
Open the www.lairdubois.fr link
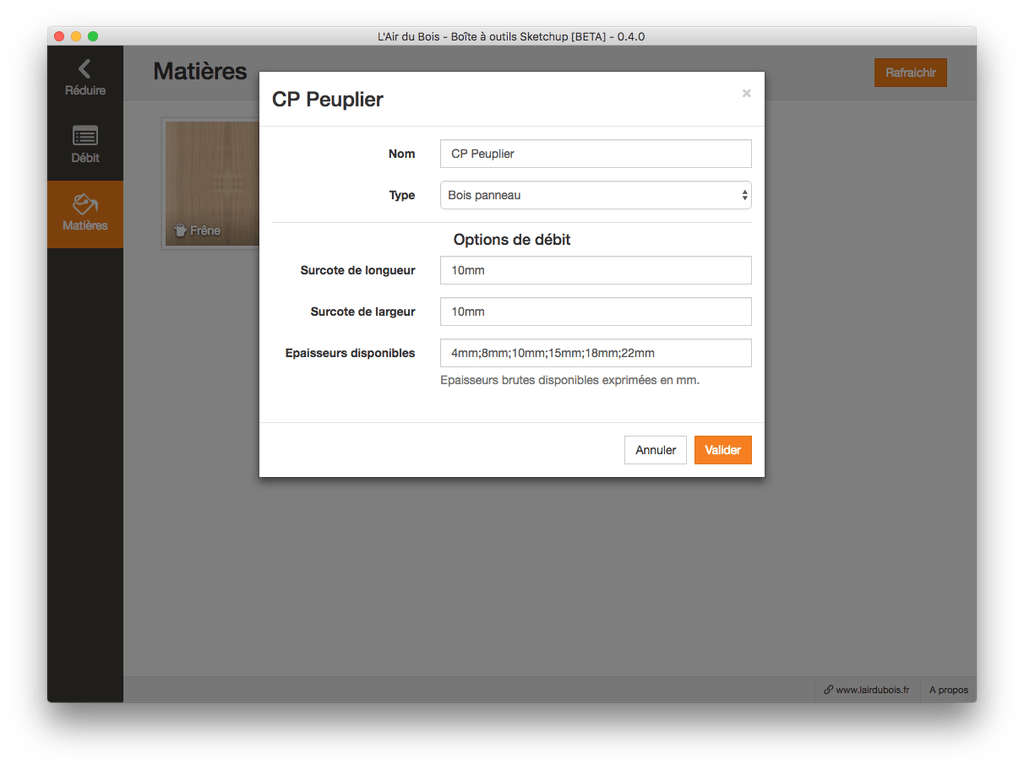[866, 690]
